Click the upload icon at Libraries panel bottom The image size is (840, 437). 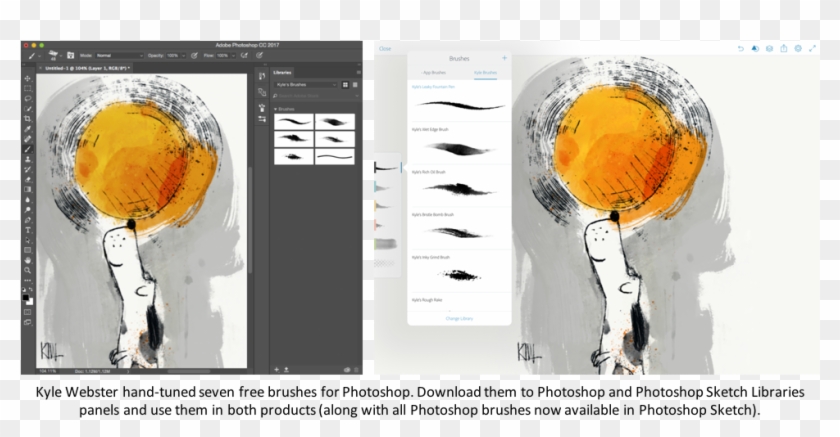(286, 370)
